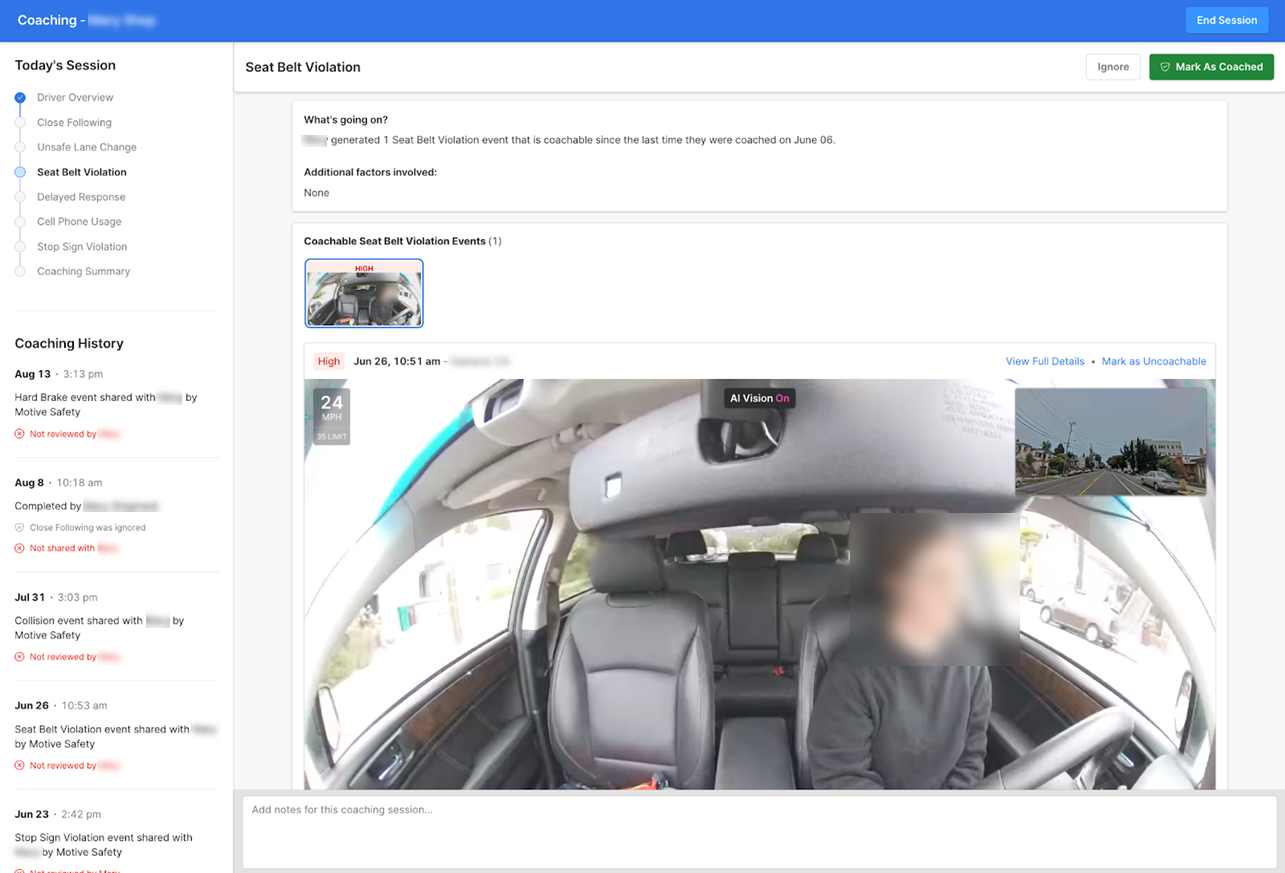
Task: Click the shield icon beside Close Following was ignored
Action: pyautogui.click(x=19, y=528)
